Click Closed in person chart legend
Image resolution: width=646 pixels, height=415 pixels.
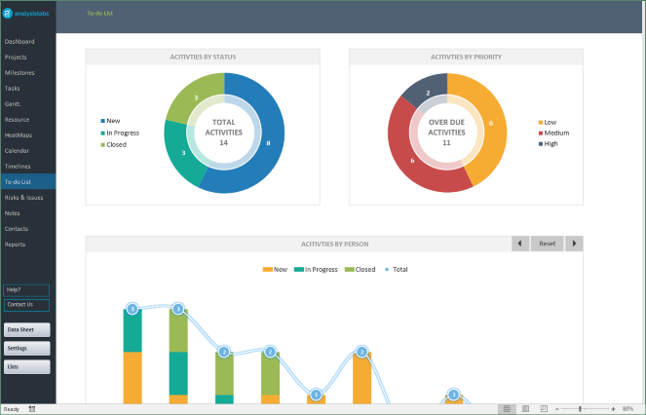360,270
